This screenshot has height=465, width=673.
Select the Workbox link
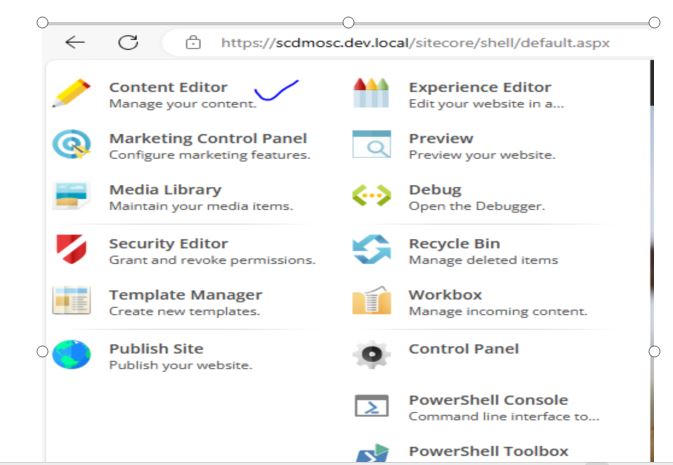446,295
